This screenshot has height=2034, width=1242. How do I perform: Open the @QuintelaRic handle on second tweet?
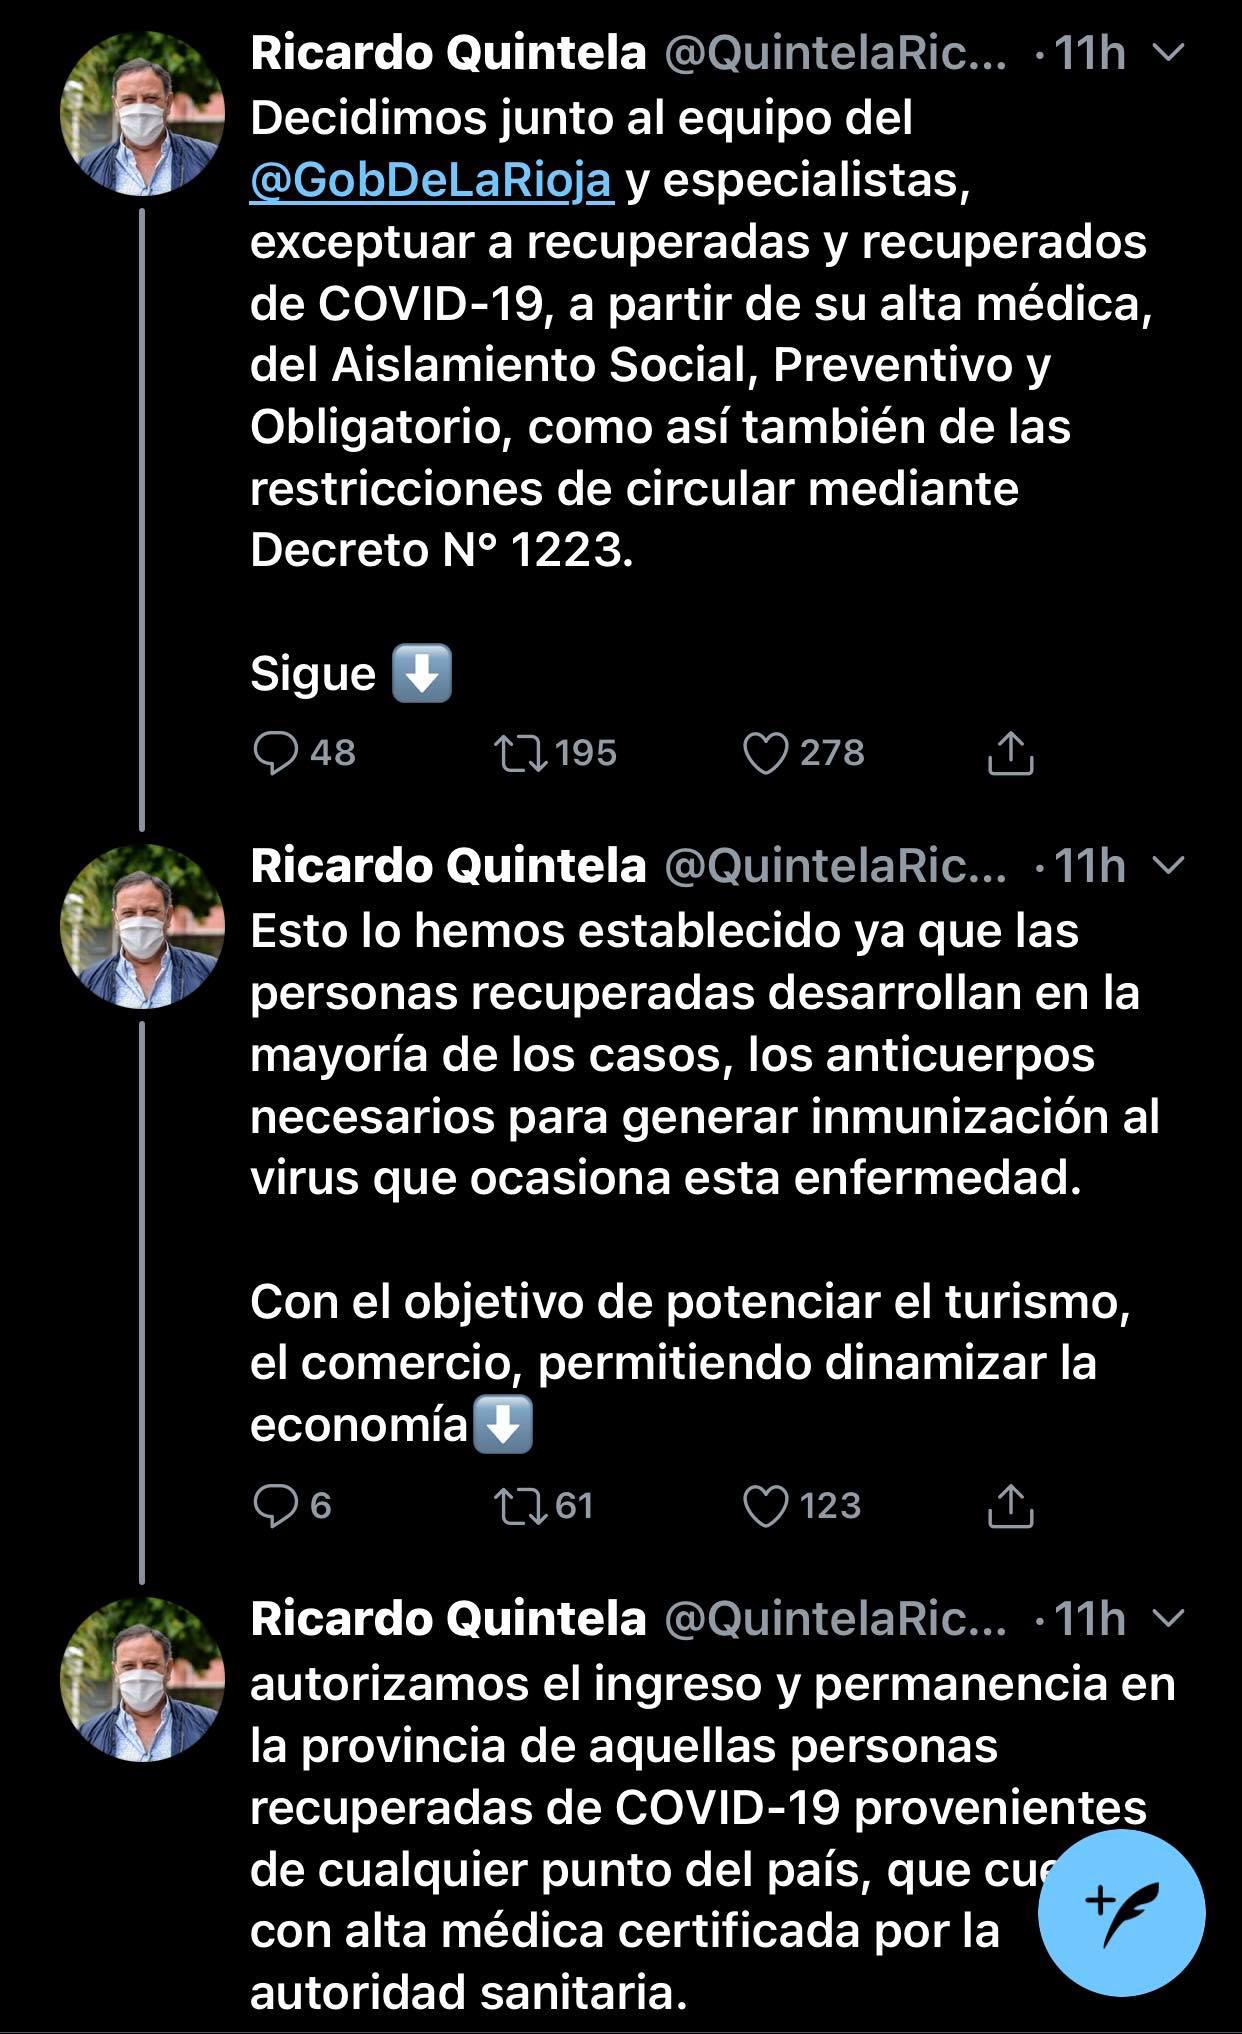[834, 866]
